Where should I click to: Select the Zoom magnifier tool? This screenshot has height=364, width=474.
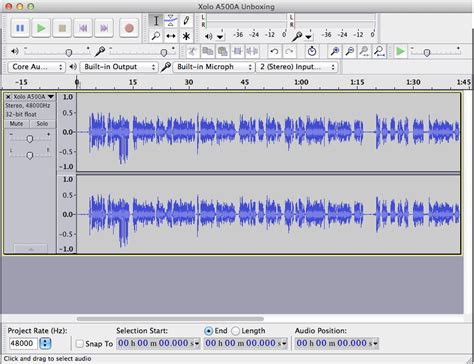coord(156,36)
